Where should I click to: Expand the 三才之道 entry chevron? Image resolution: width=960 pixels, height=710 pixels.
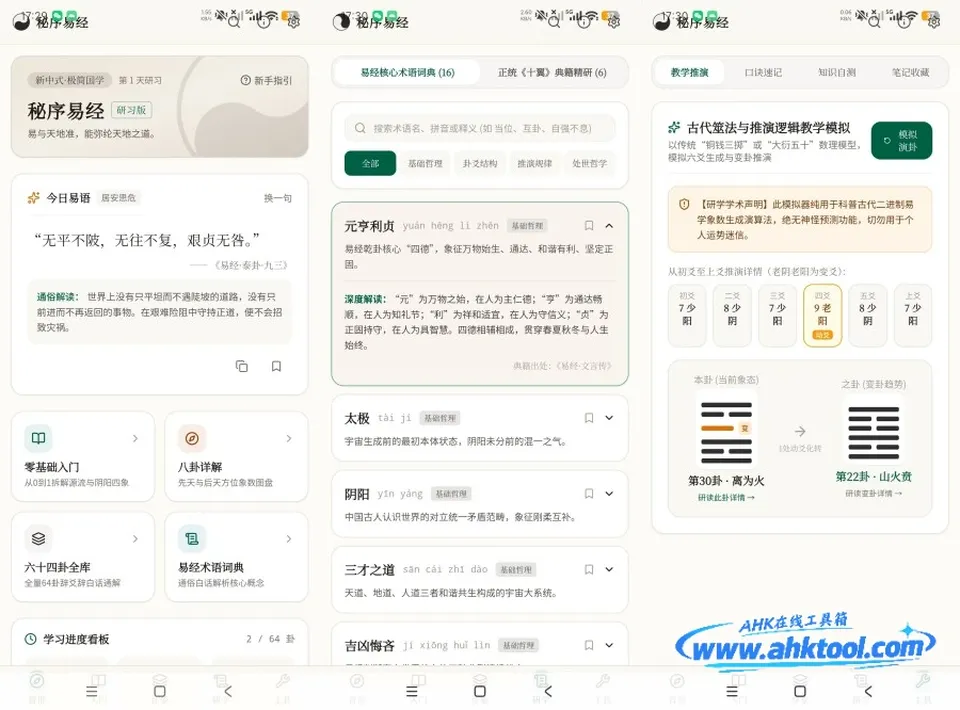(609, 570)
